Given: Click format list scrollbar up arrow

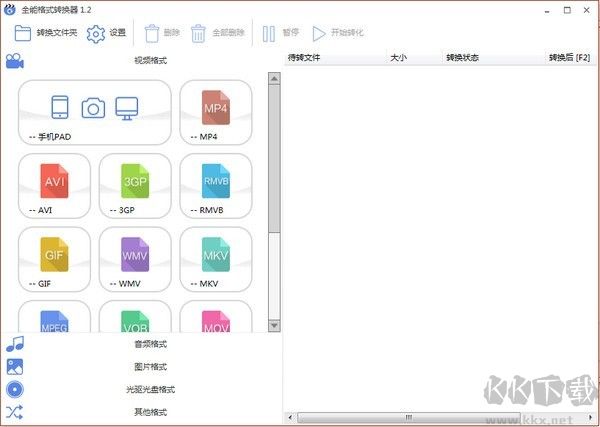Looking at the screenshot, I should pyautogui.click(x=274, y=78).
